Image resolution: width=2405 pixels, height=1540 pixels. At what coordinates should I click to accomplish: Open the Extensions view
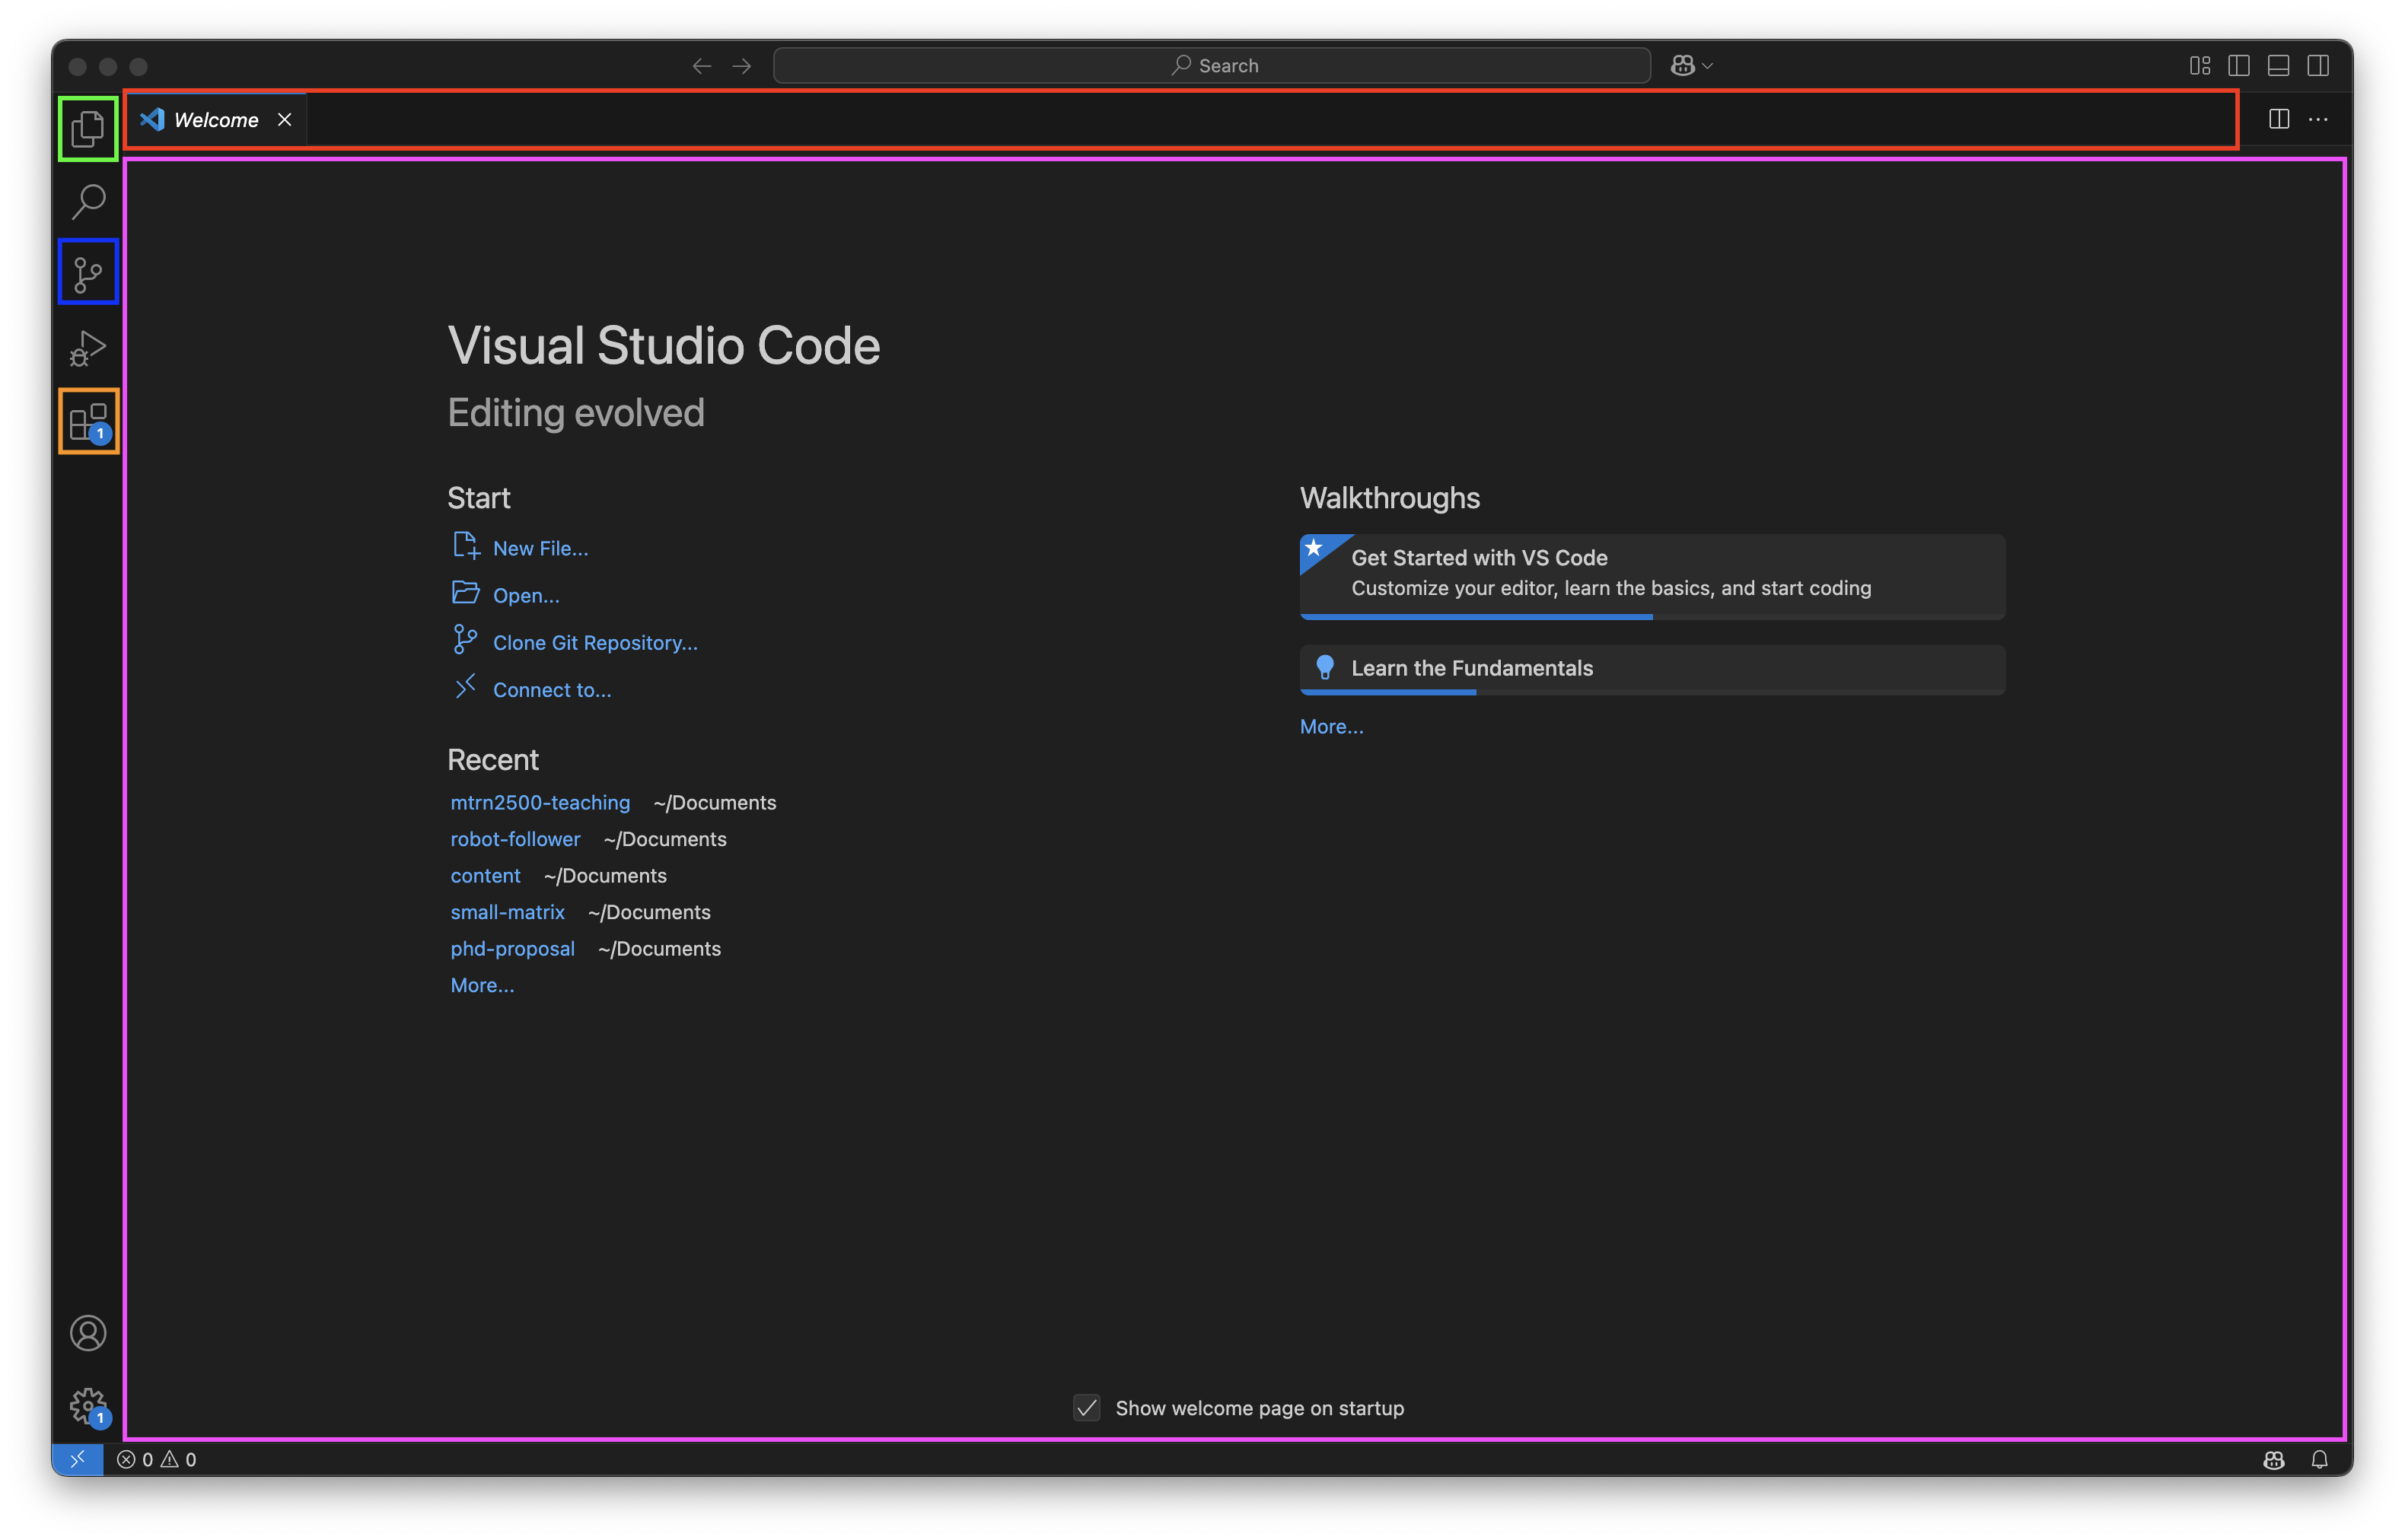pos(88,421)
